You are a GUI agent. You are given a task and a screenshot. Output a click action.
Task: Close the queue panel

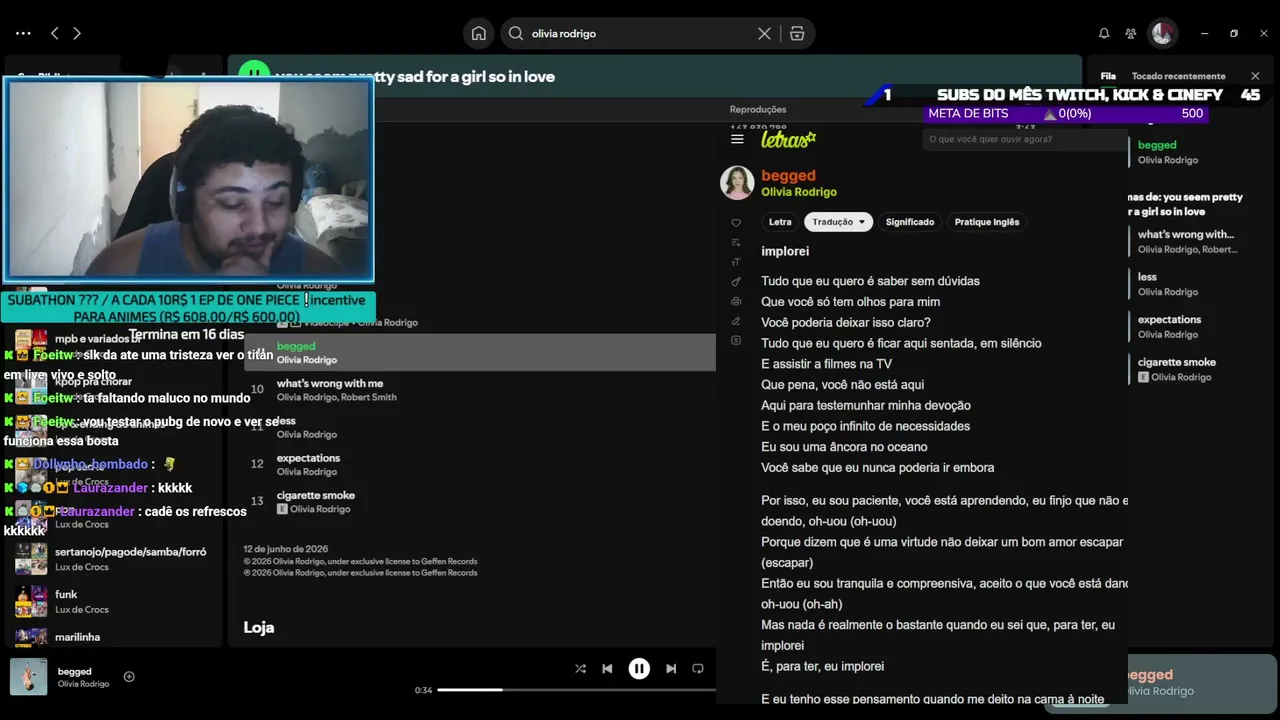pos(1255,76)
